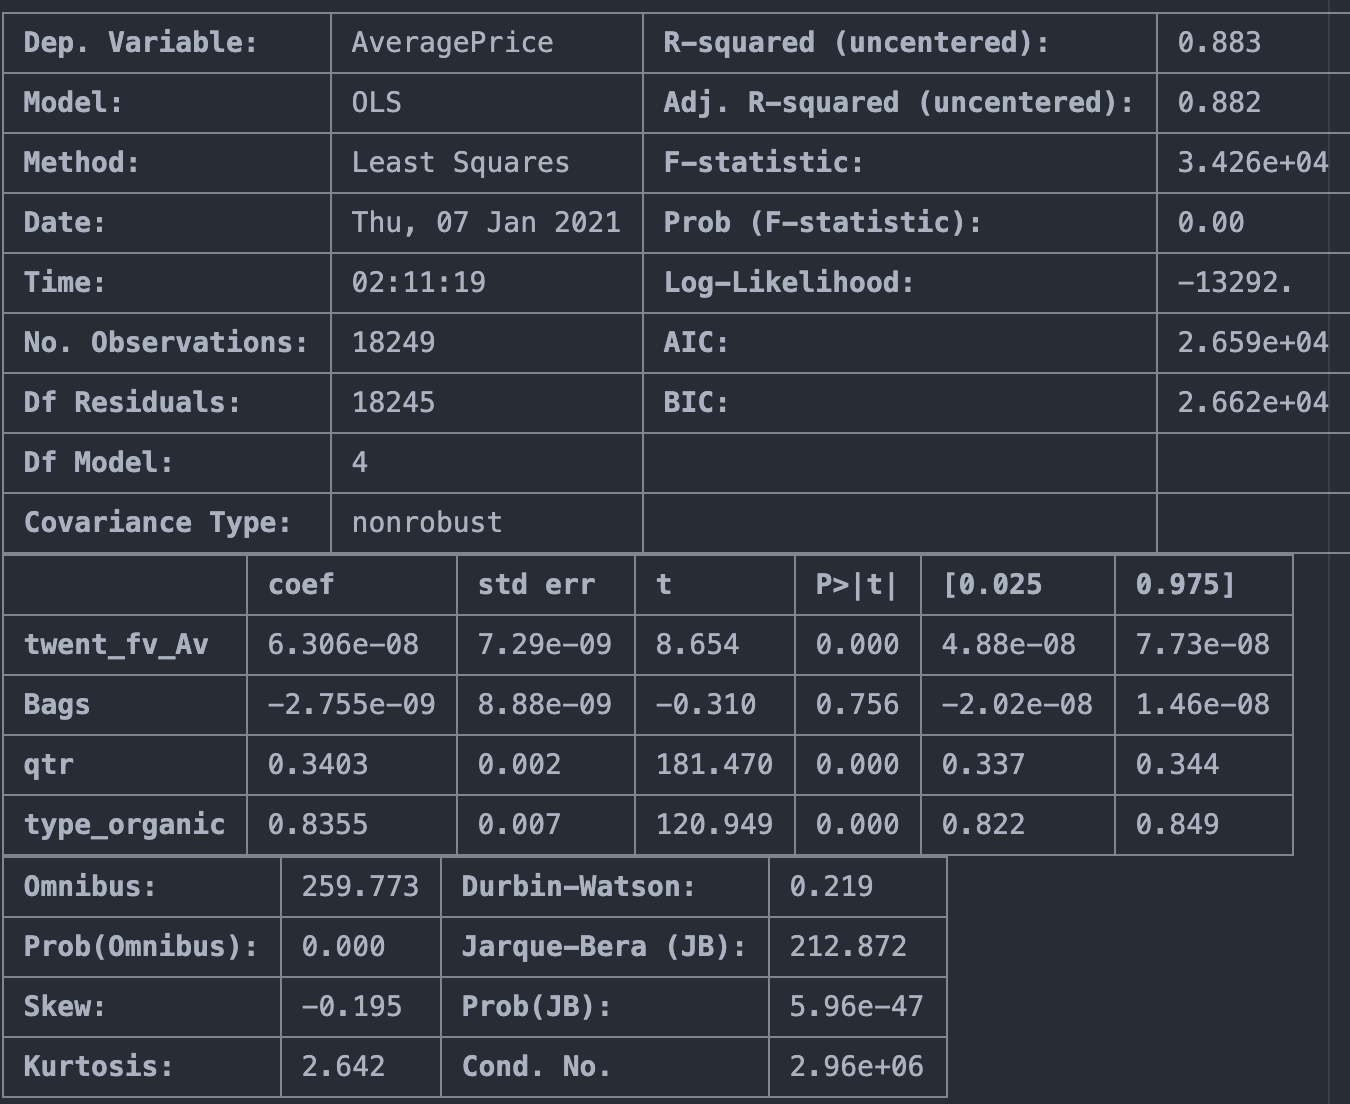This screenshot has width=1350, height=1104.
Task: Click the std err column header
Action: click(536, 585)
